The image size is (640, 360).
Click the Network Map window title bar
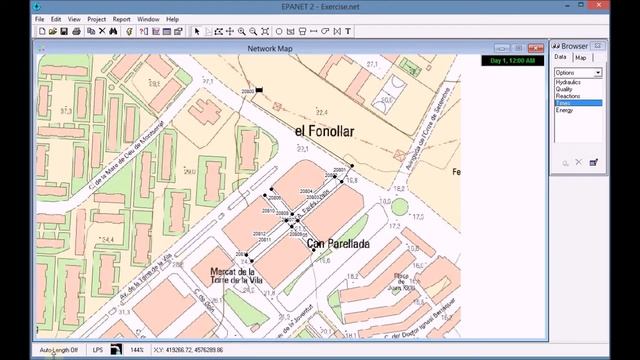tap(269, 48)
